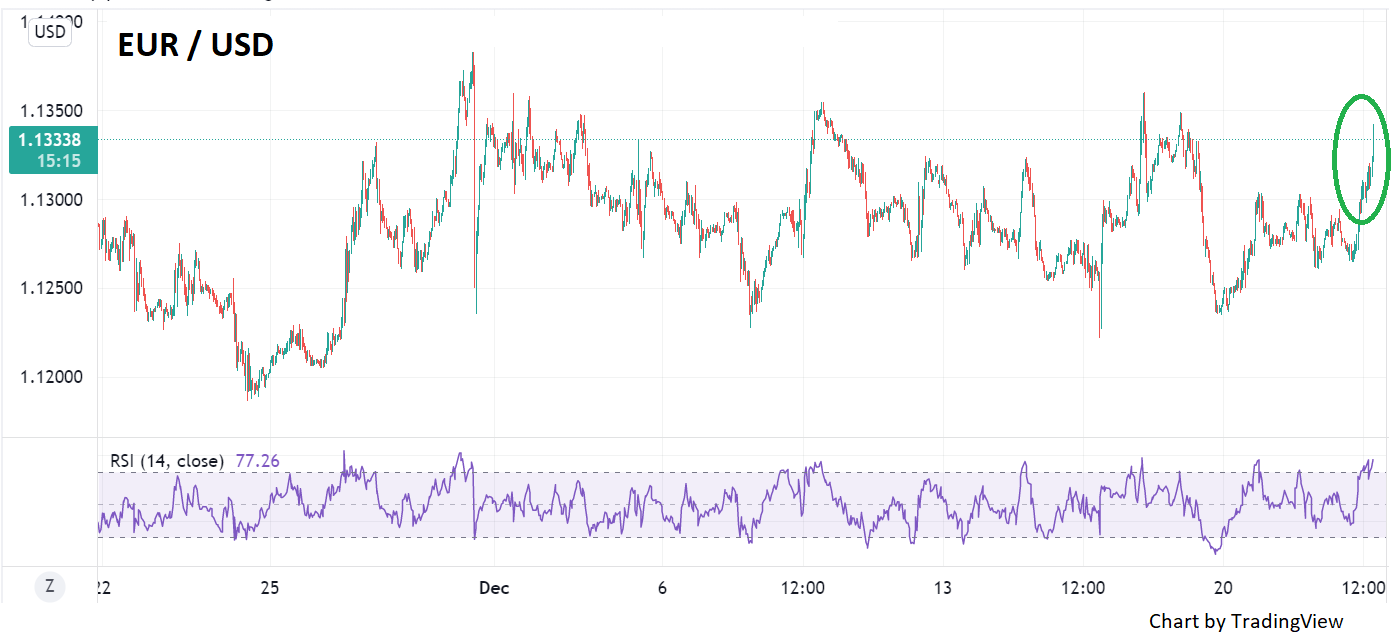Screen dimensions: 1398x638
Task: Select the 25 date marker on the time axis
Action: tap(269, 588)
